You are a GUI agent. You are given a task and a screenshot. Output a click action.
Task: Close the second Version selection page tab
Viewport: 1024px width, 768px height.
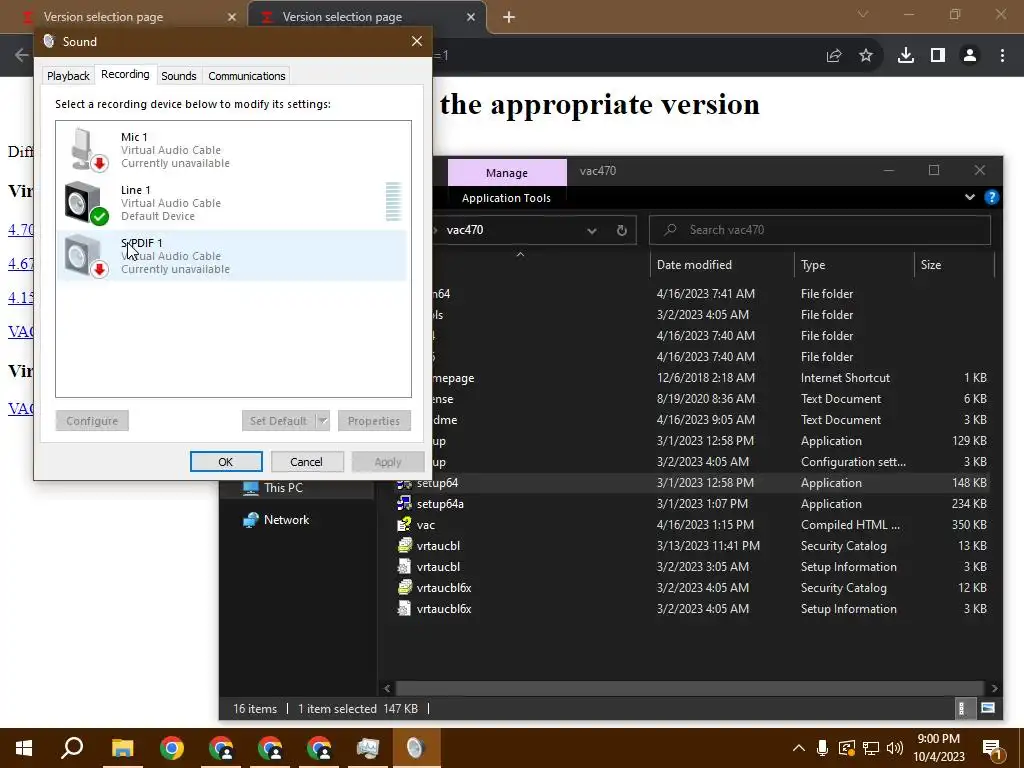pyautogui.click(x=471, y=17)
